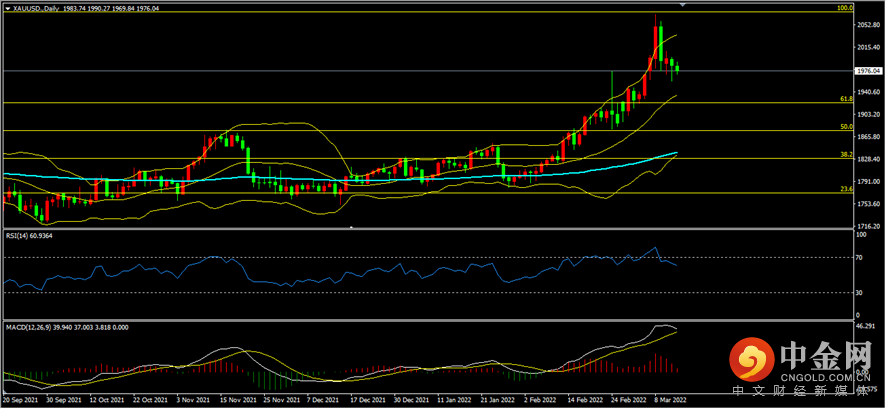Viewport: 886px width, 409px height.
Task: Click the 8 Mar 2022 date label
Action: coord(672,399)
